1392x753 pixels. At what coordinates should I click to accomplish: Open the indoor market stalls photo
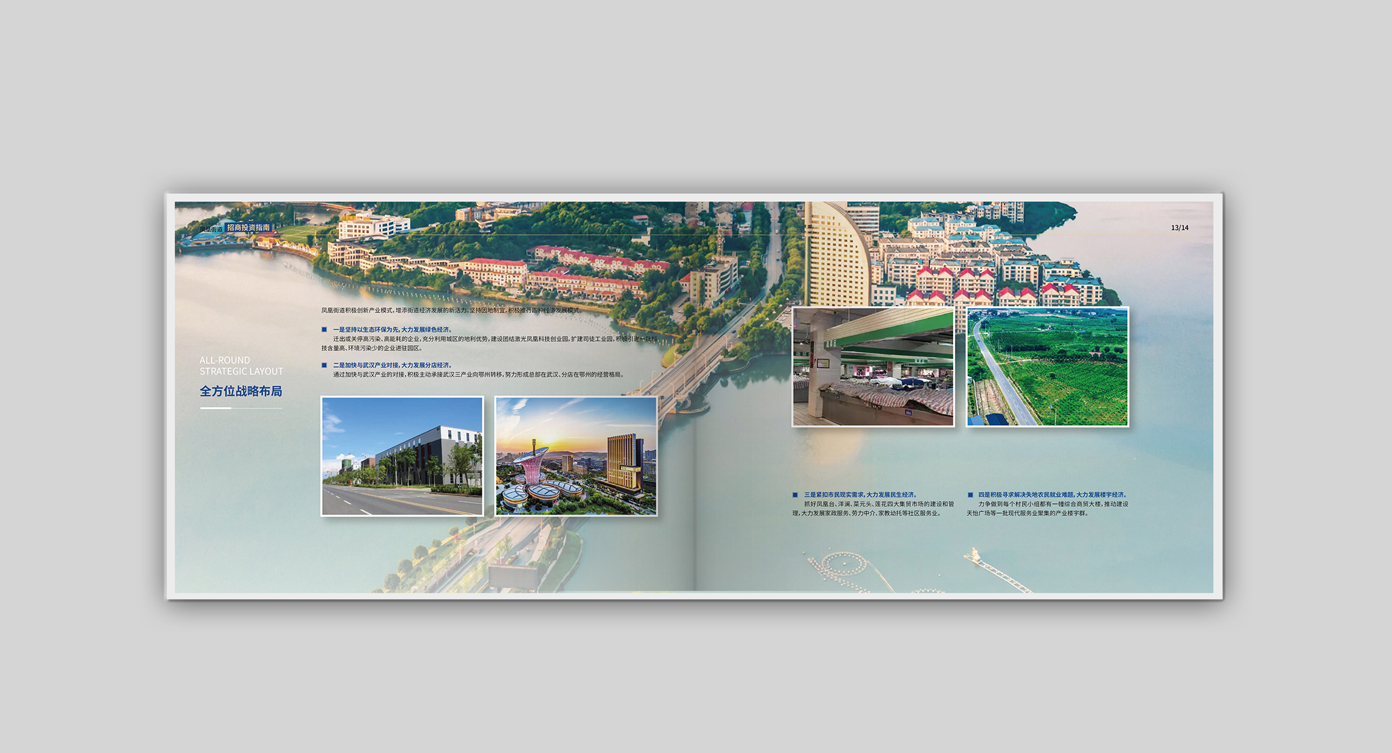873,367
